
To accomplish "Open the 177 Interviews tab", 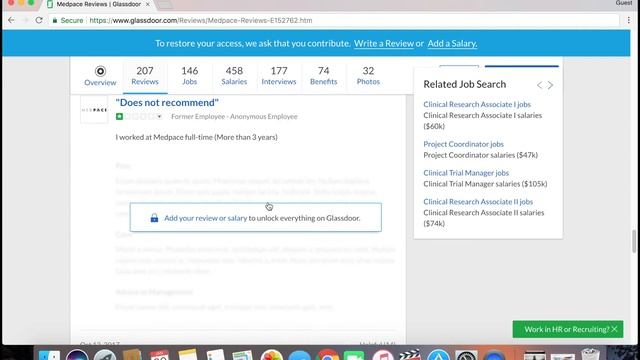I will [279, 76].
